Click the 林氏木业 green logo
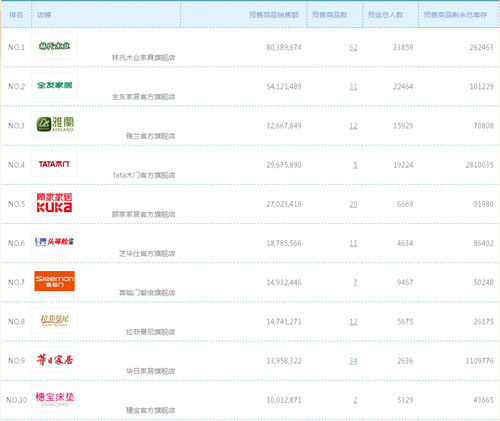Image resolution: width=500 pixels, height=421 pixels. (x=54, y=46)
